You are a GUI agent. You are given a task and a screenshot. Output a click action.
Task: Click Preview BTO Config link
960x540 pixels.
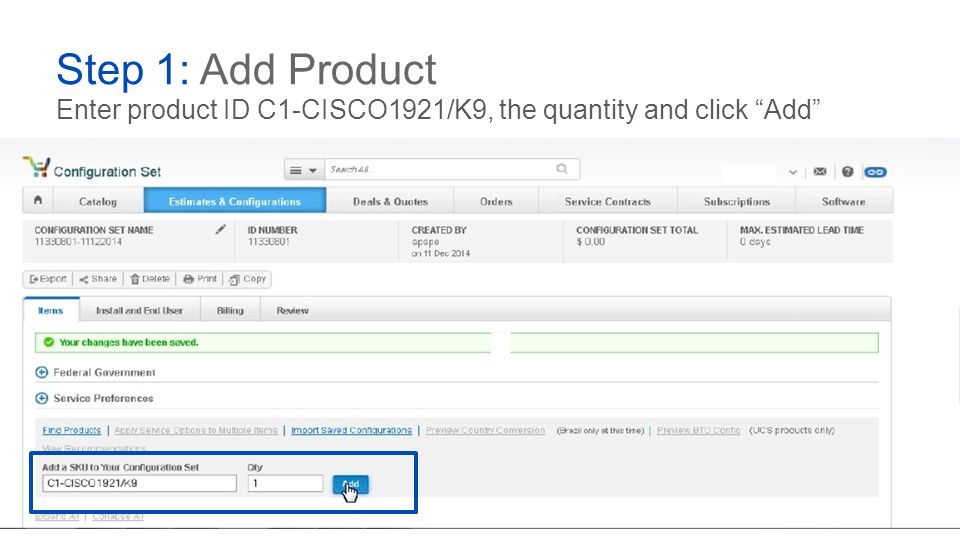[699, 430]
